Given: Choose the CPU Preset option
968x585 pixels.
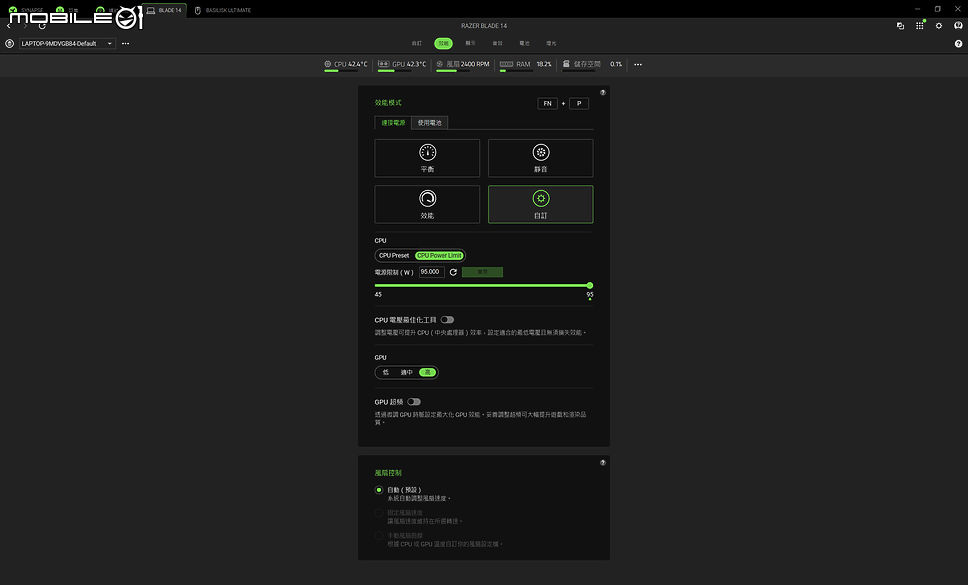Looking at the screenshot, I should coord(394,255).
